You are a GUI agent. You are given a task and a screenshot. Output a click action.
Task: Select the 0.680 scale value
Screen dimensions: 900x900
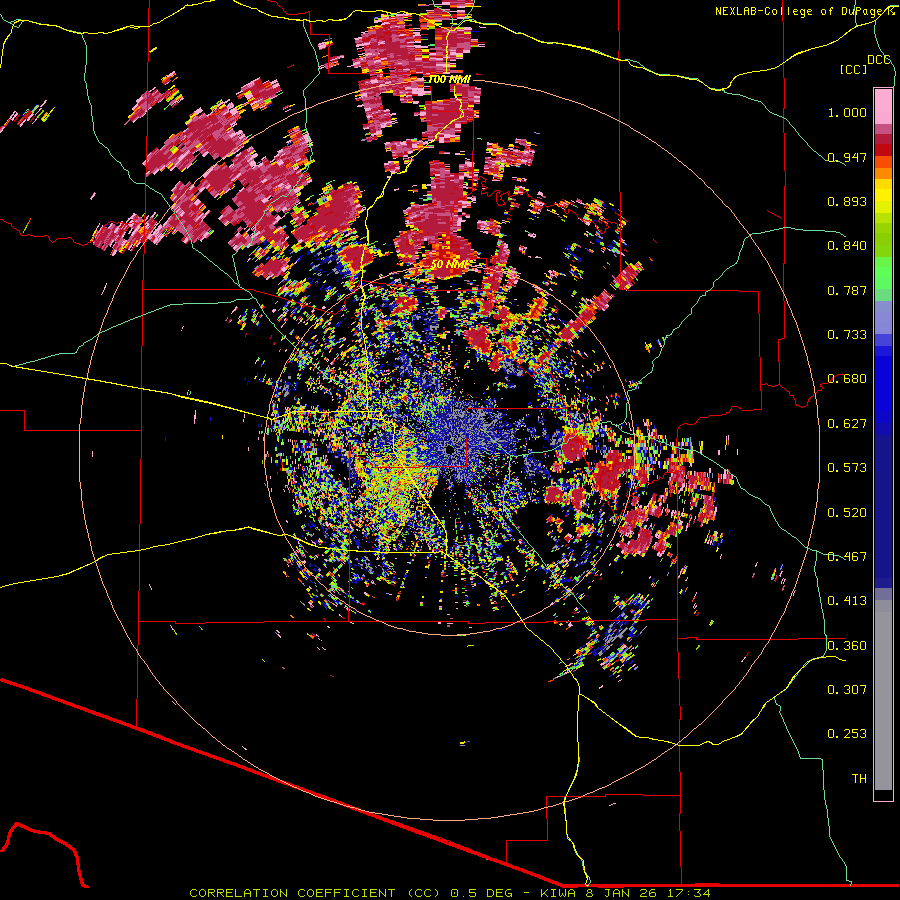(847, 379)
